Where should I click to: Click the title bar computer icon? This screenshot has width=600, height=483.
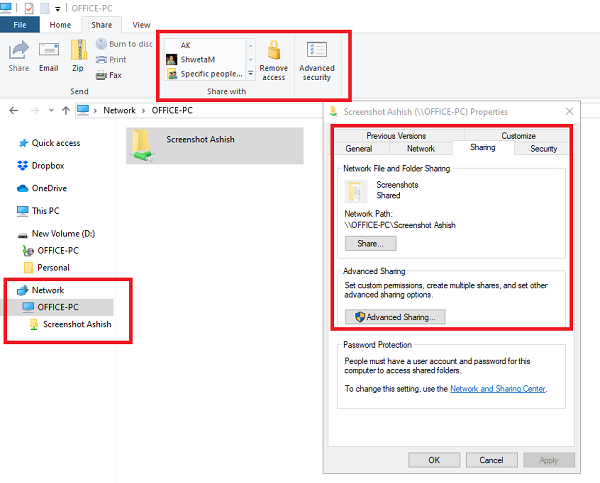(x=6, y=8)
